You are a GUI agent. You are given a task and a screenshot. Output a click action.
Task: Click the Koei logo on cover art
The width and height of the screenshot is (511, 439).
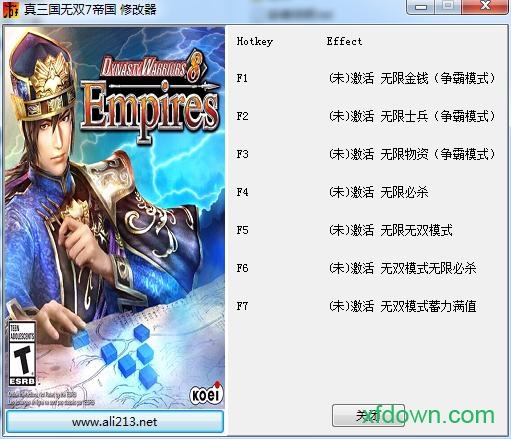pyautogui.click(x=206, y=394)
